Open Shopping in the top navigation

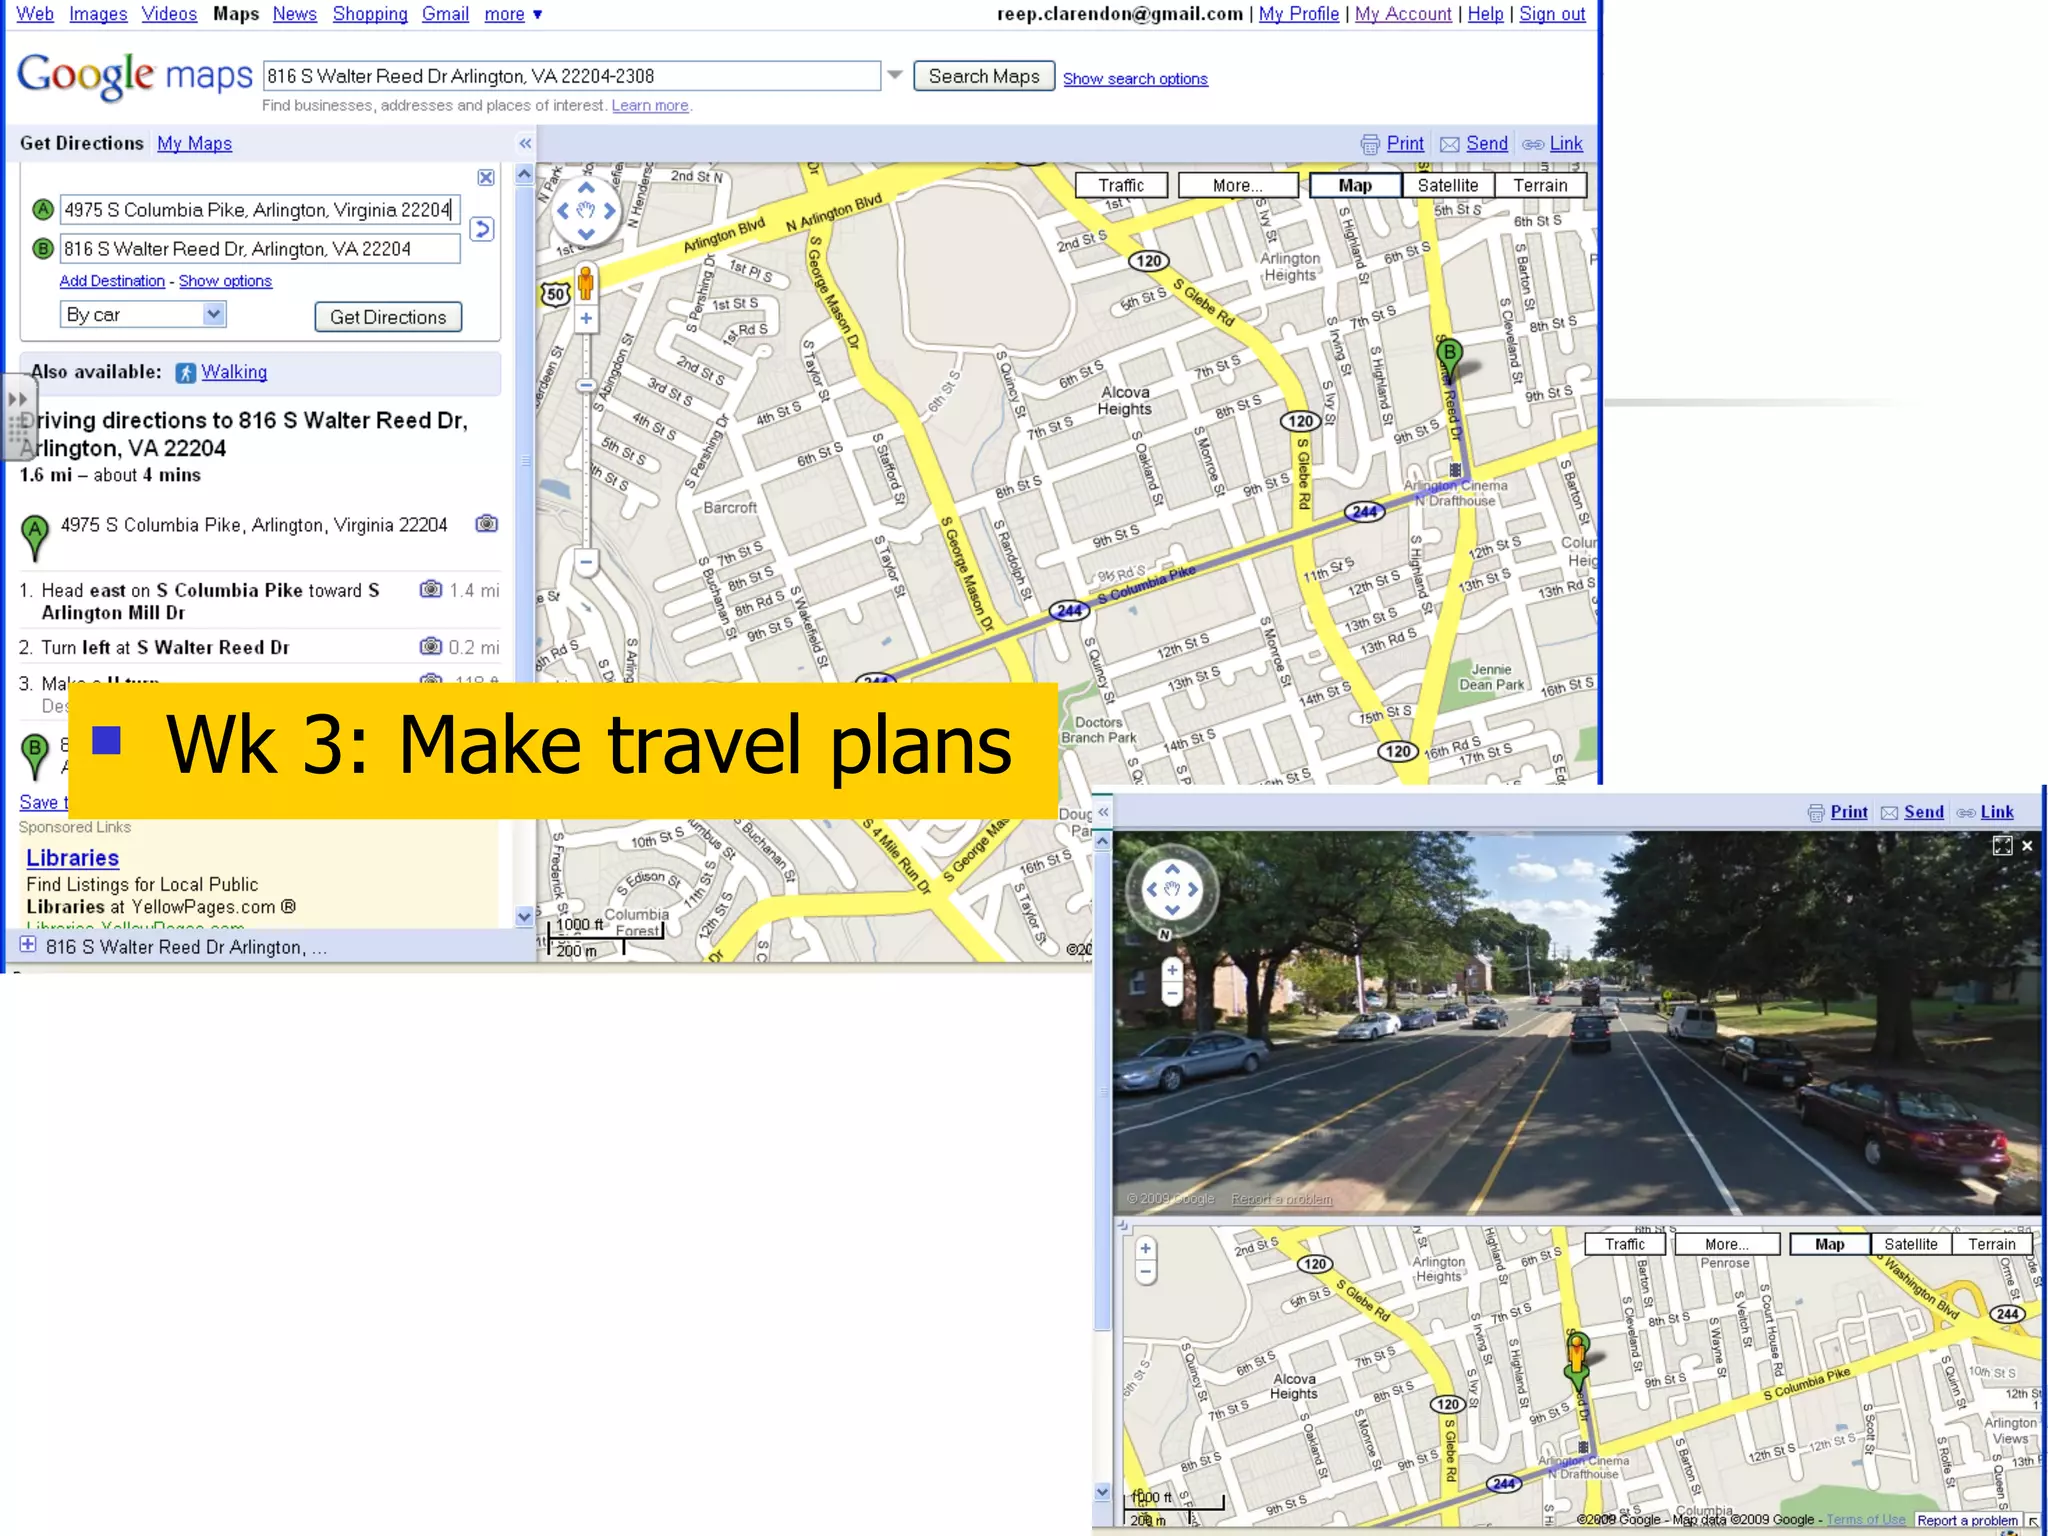[x=370, y=14]
